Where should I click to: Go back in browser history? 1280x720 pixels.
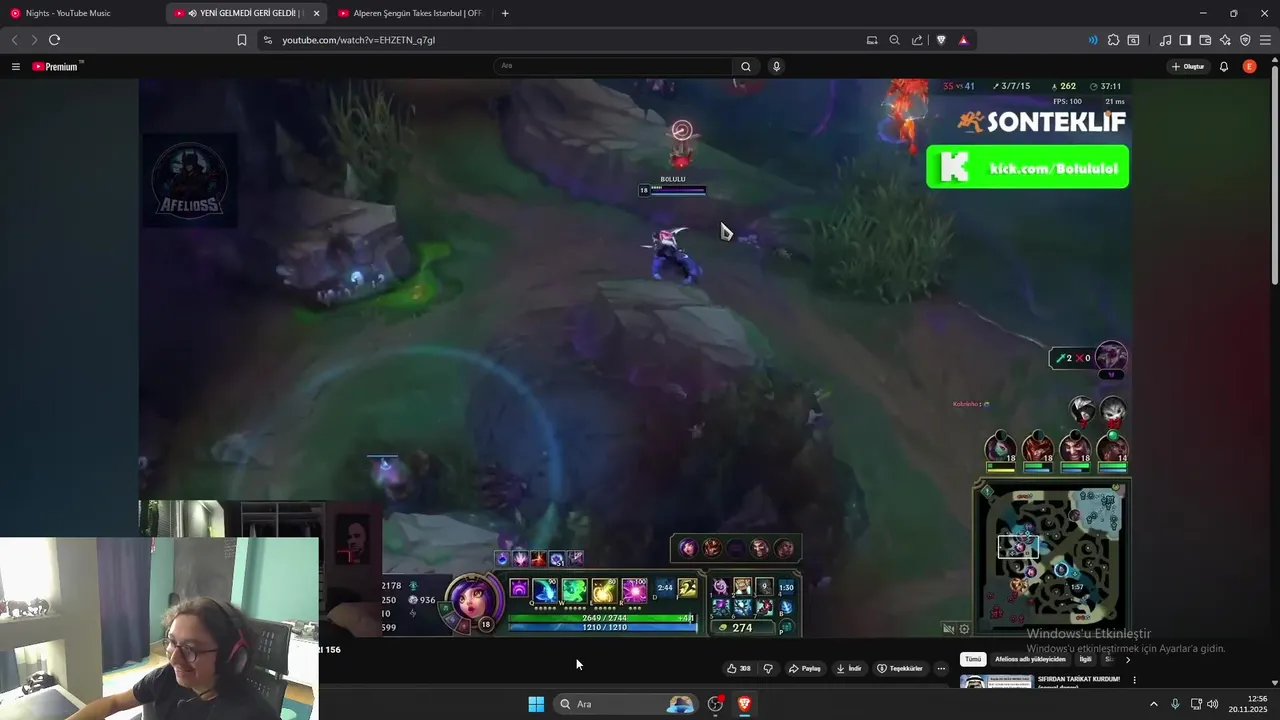pyautogui.click(x=15, y=40)
